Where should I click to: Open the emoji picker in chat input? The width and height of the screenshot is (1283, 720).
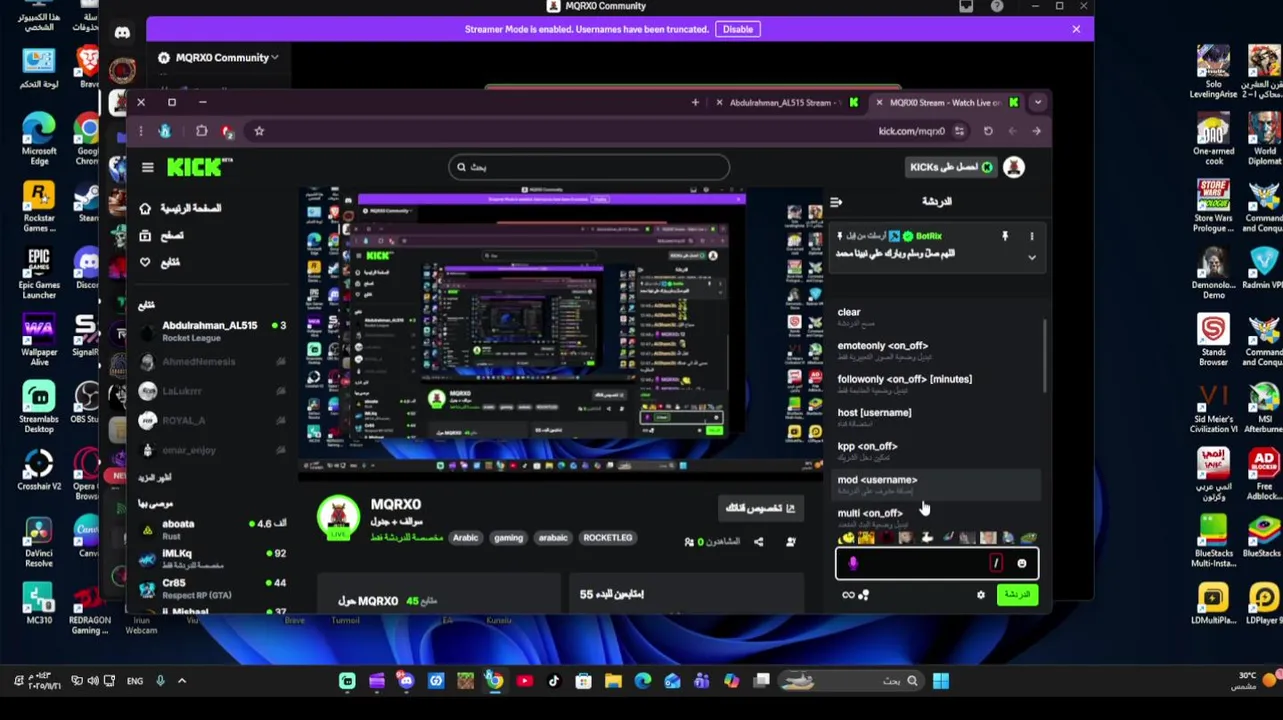click(x=1021, y=564)
